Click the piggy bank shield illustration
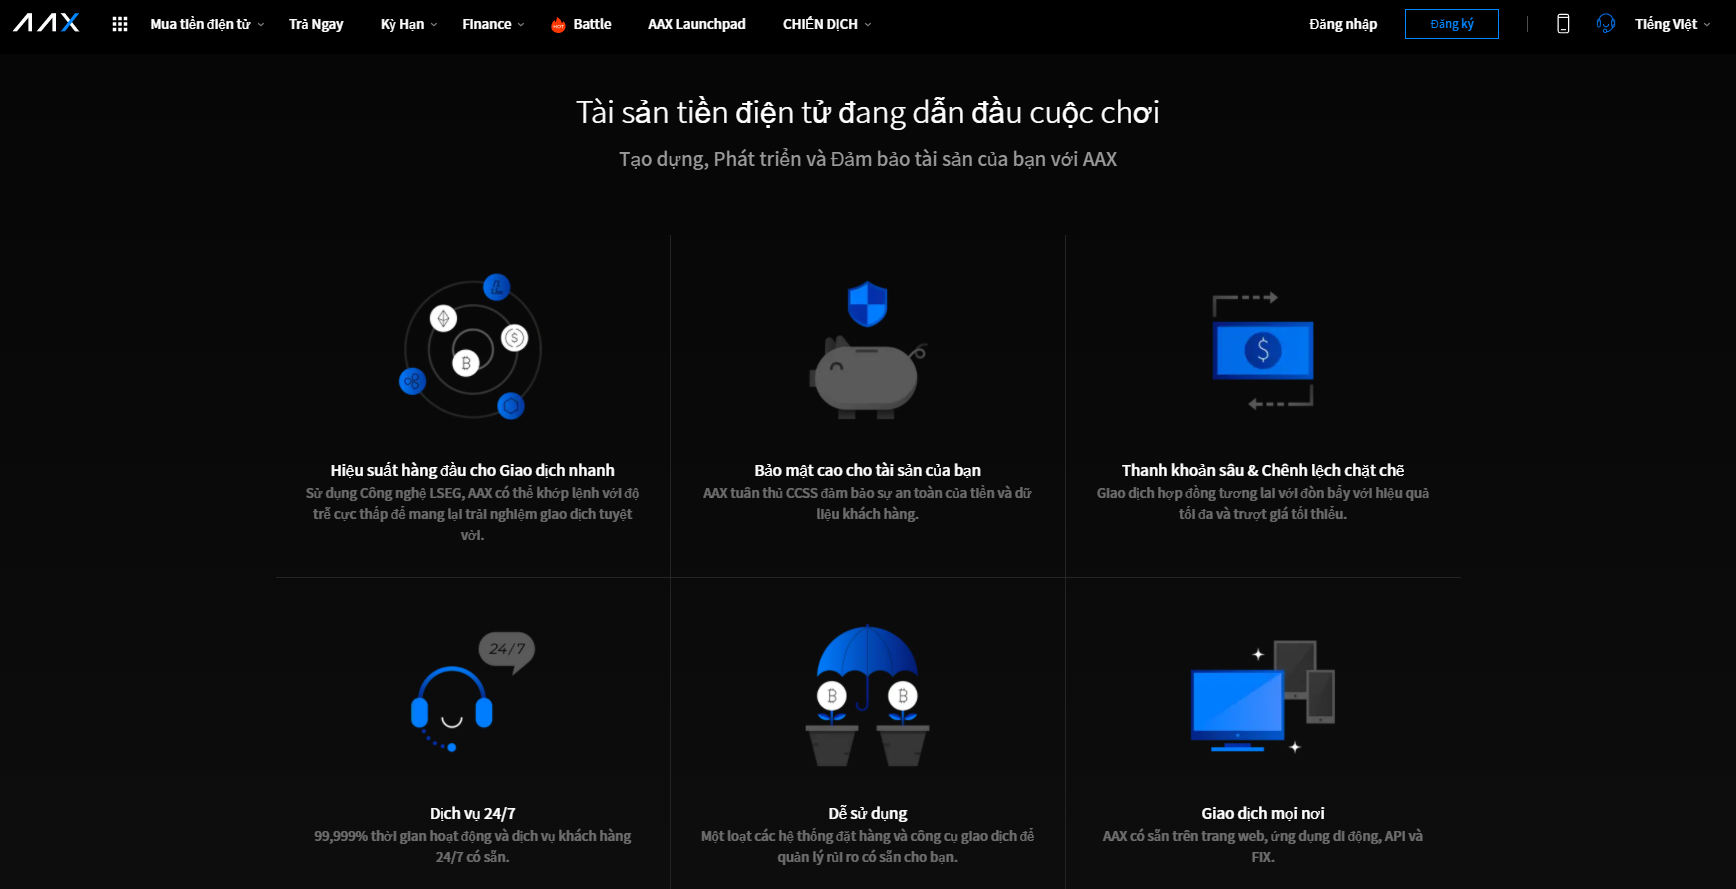Screen dimensions: 1736x889 pyautogui.click(x=868, y=349)
